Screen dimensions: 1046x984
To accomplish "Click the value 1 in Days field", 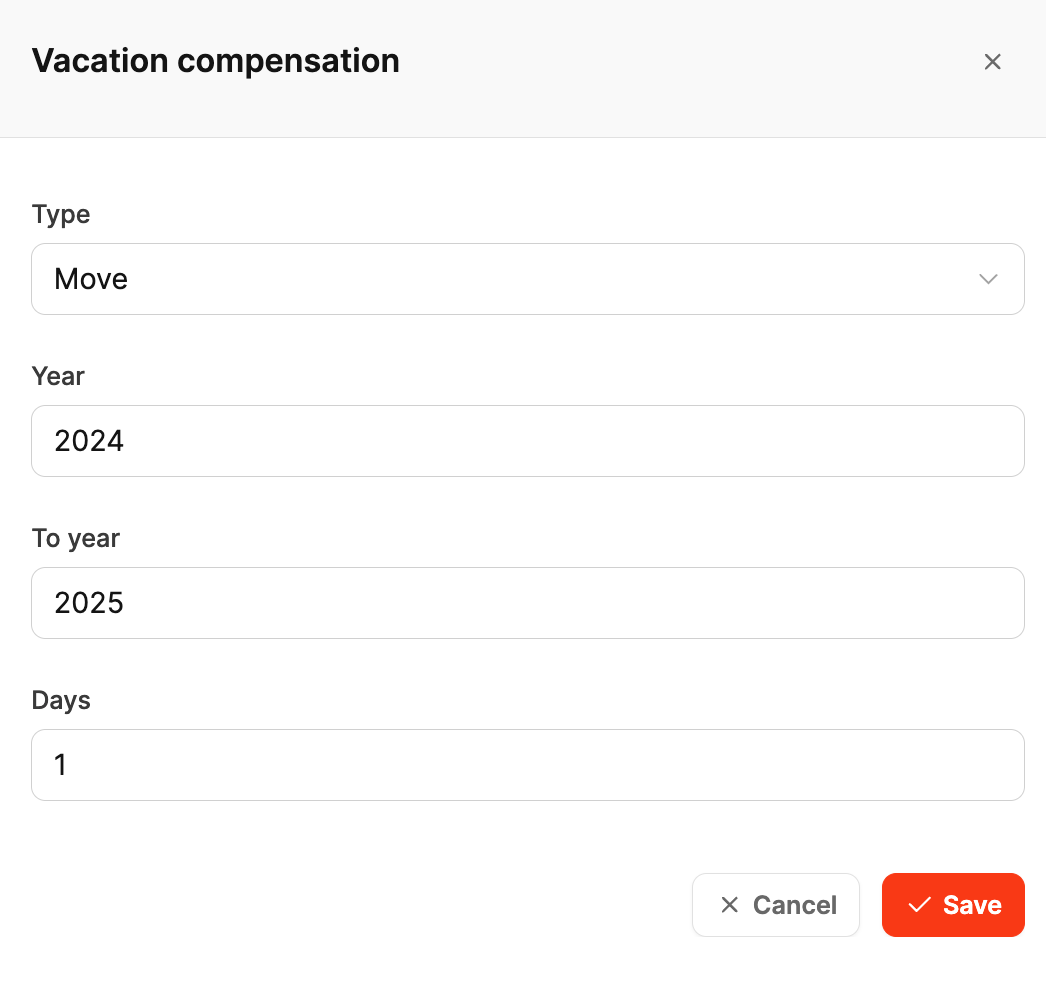I will 60,765.
